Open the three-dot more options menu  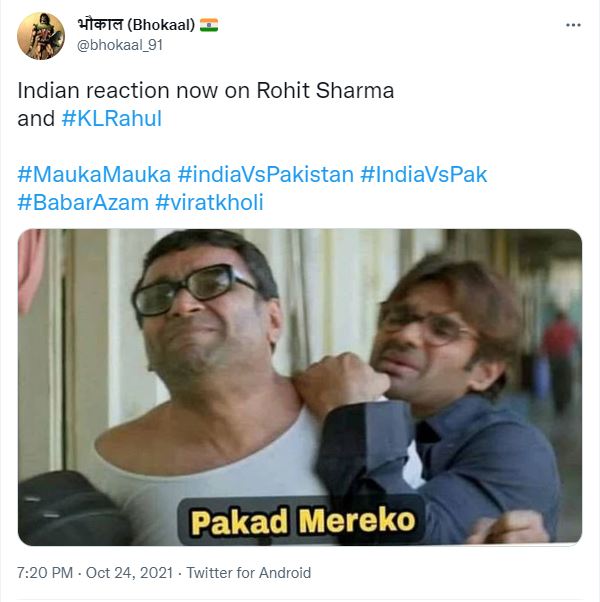[573, 25]
